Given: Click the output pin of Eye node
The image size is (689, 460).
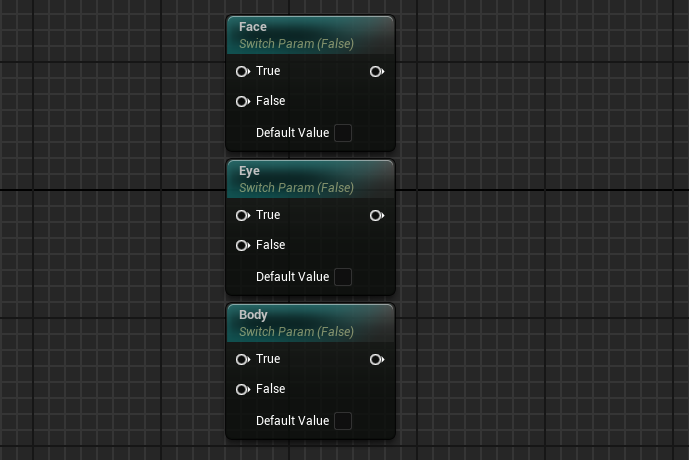Looking at the screenshot, I should pos(376,216).
